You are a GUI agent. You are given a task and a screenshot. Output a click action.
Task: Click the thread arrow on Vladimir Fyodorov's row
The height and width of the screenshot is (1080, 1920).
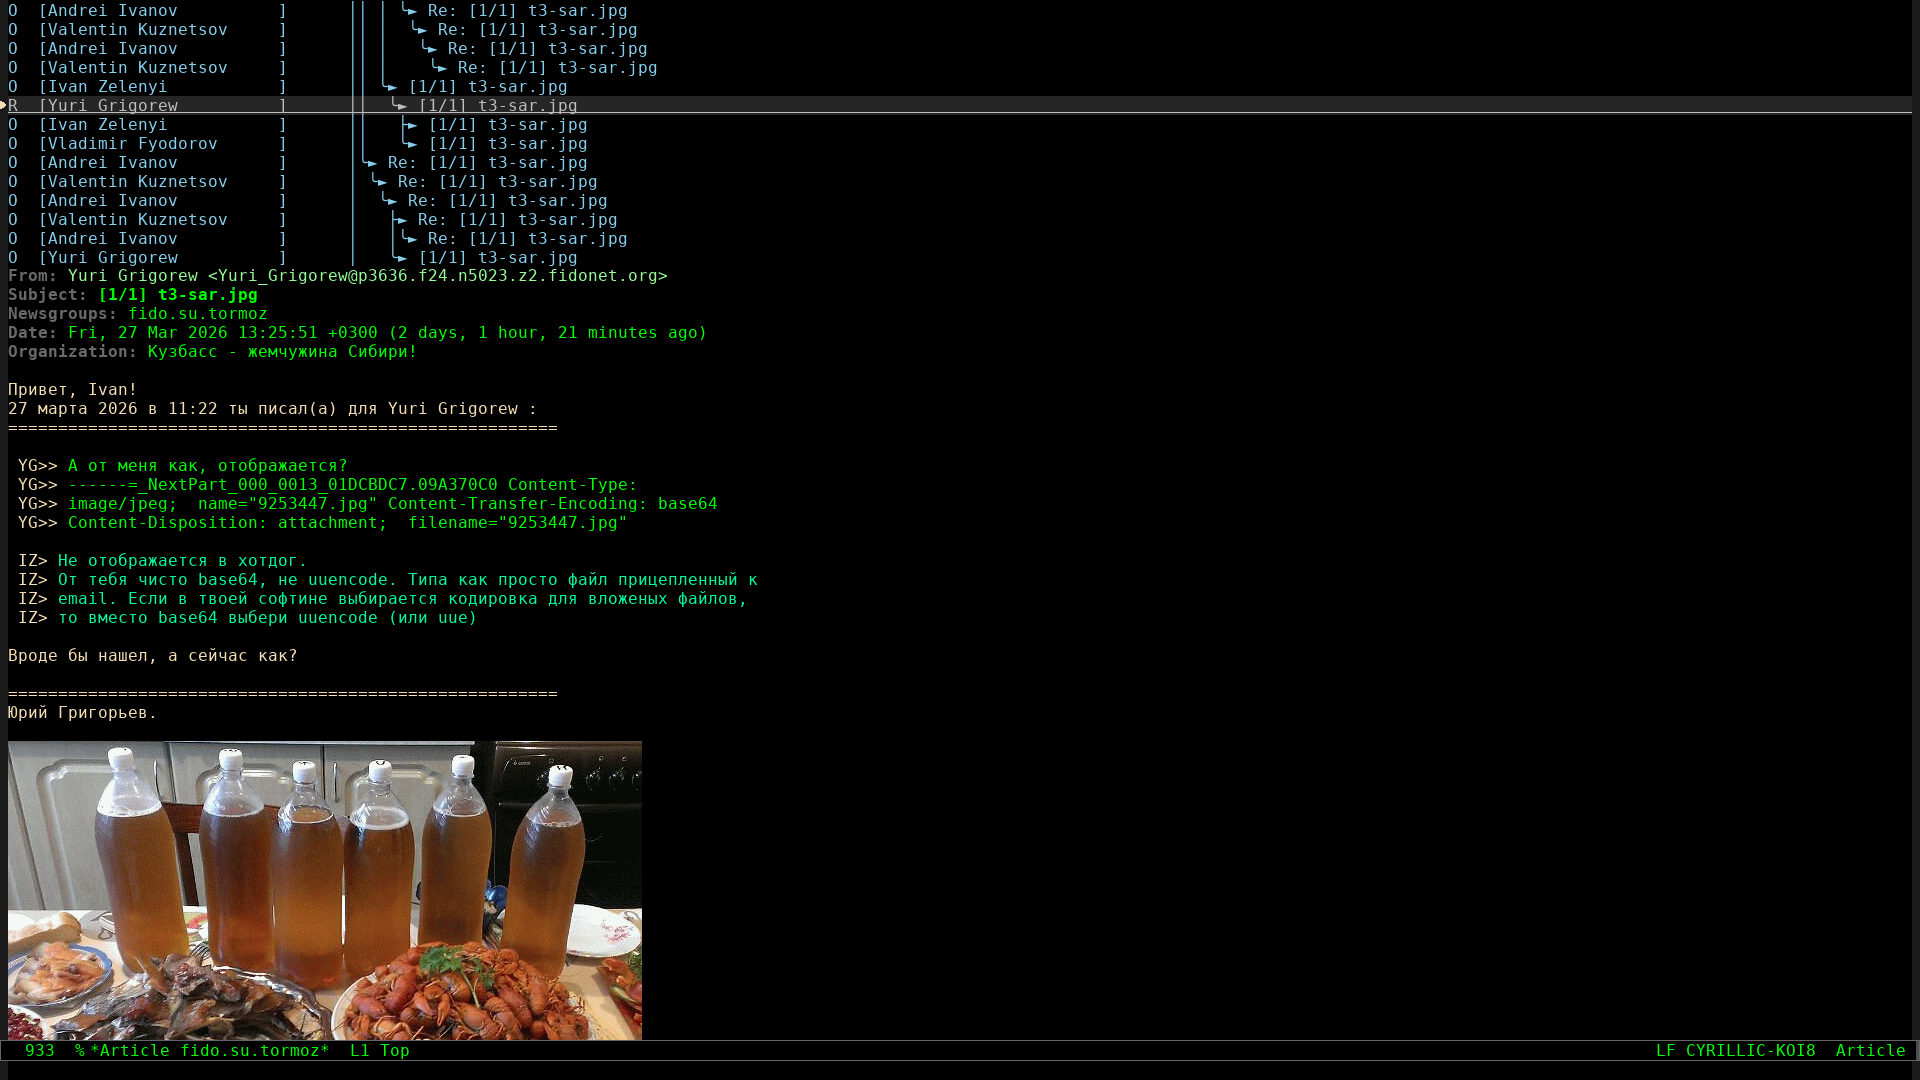click(410, 144)
